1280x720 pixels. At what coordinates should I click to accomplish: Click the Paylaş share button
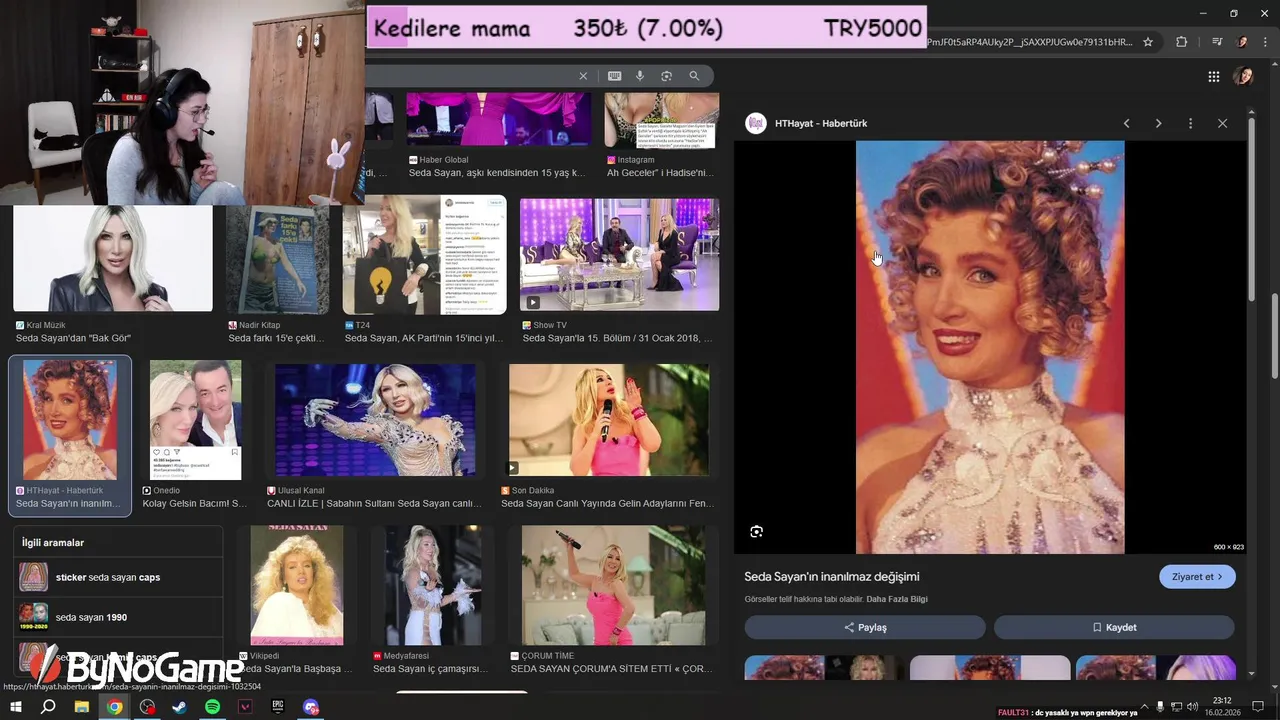[865, 627]
